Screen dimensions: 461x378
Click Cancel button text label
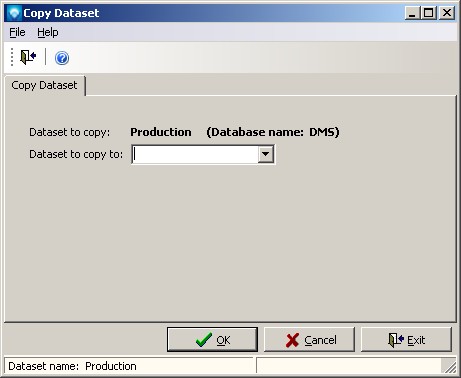coord(320,340)
